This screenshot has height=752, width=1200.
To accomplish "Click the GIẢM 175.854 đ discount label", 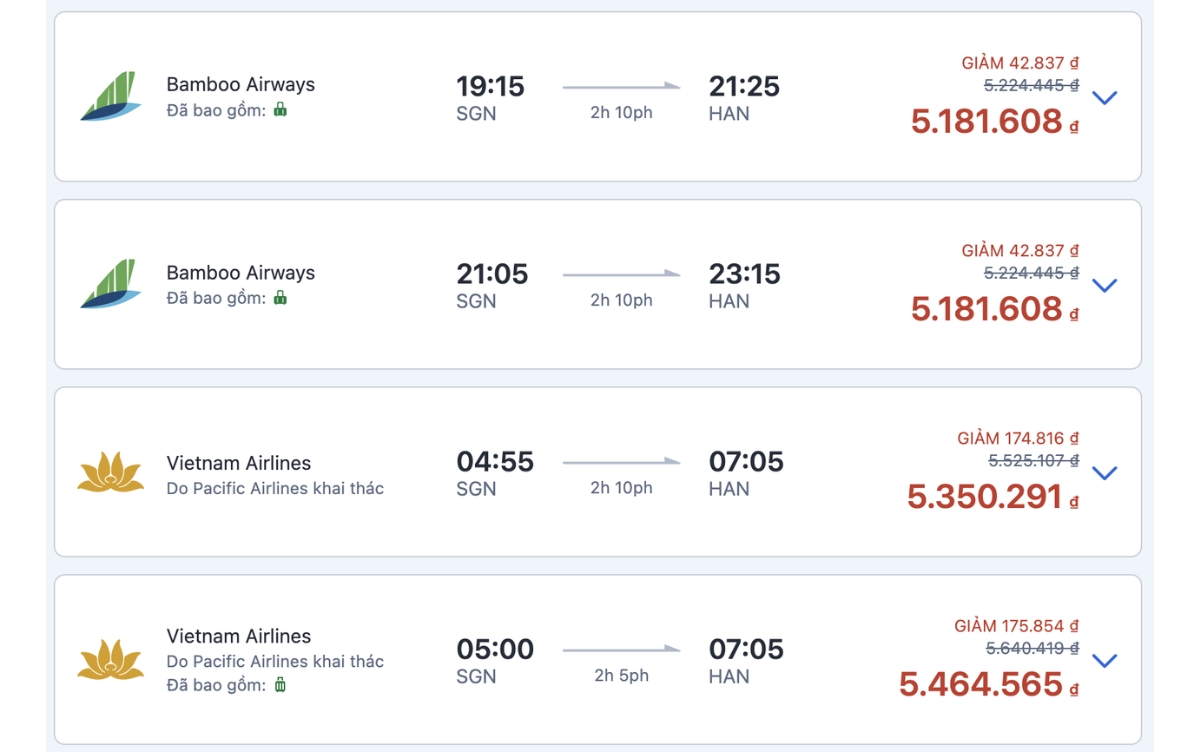I will click(1017, 626).
